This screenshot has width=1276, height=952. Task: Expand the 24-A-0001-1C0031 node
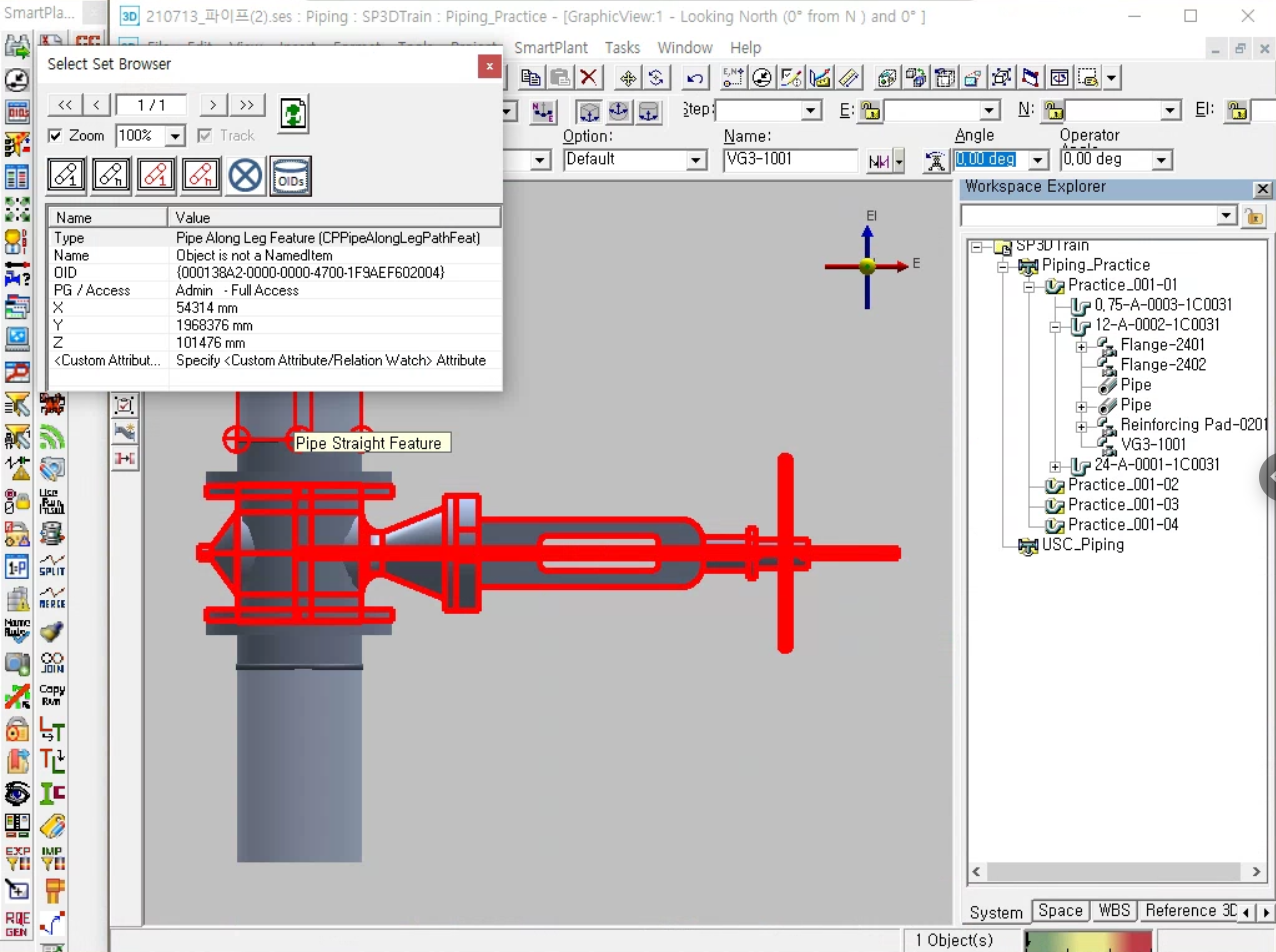pyautogui.click(x=1055, y=466)
